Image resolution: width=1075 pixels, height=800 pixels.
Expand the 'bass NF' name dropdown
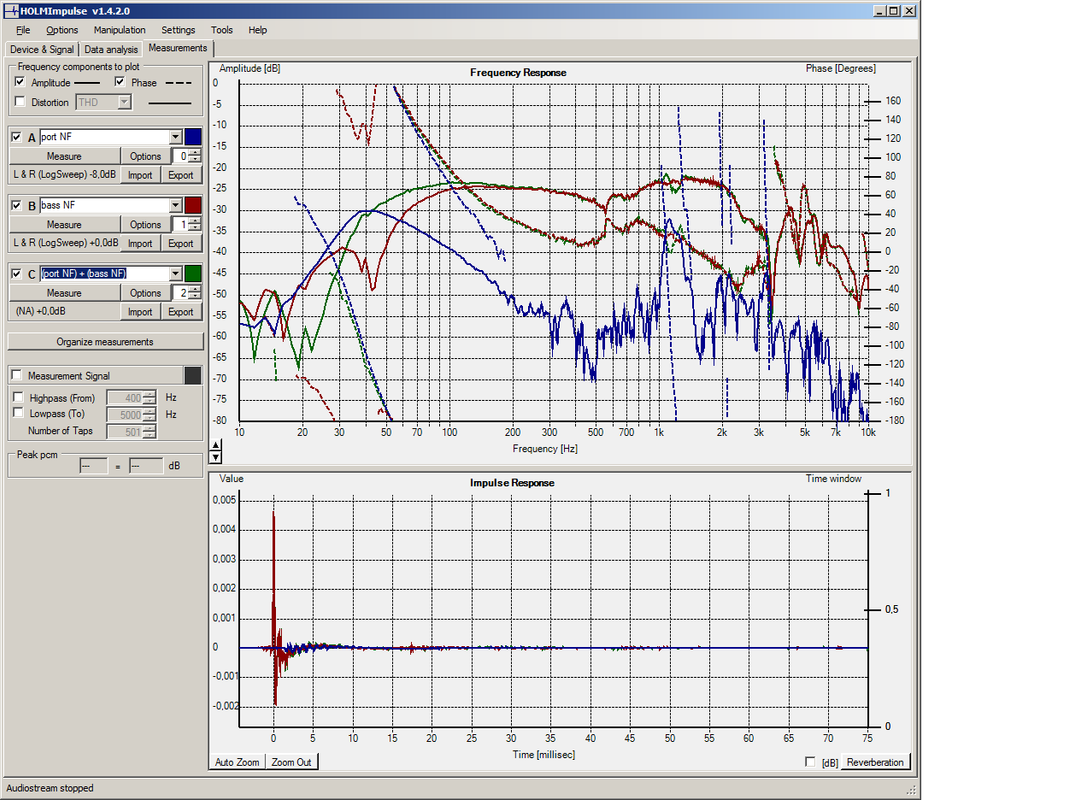(x=176, y=206)
